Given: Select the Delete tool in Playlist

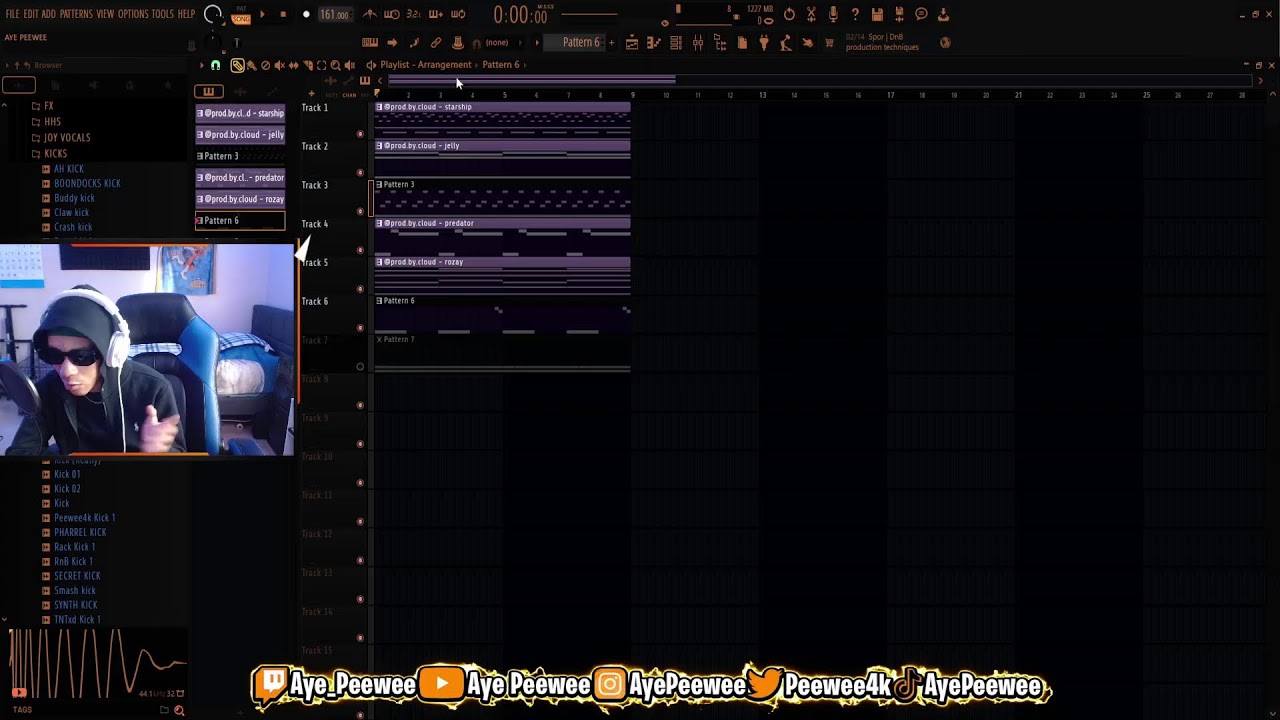Looking at the screenshot, I should (266, 65).
